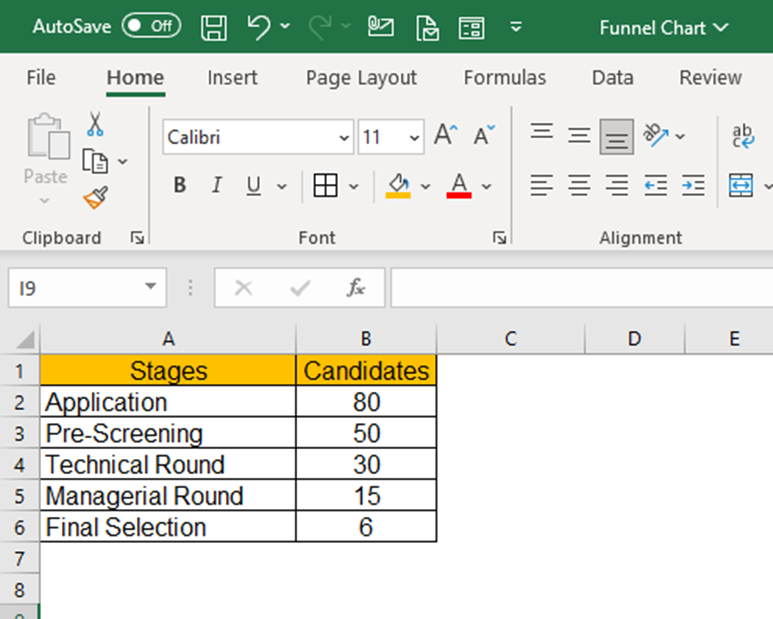The width and height of the screenshot is (773, 619).
Task: Open Font settings dialog launcher
Action: coord(499,238)
